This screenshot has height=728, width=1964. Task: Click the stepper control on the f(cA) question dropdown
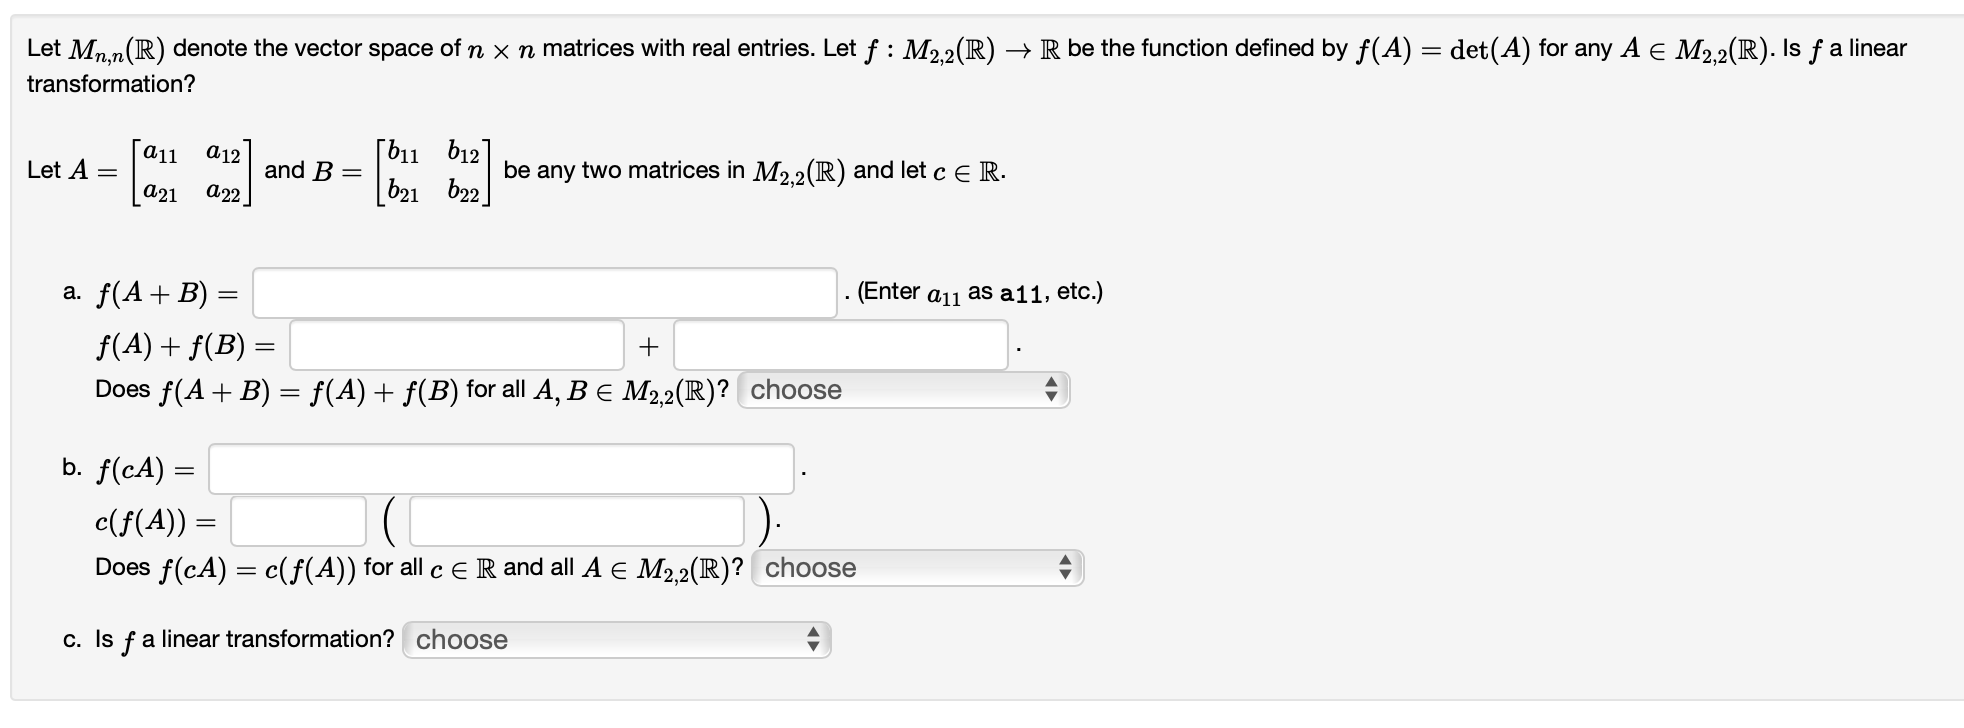pos(1067,568)
